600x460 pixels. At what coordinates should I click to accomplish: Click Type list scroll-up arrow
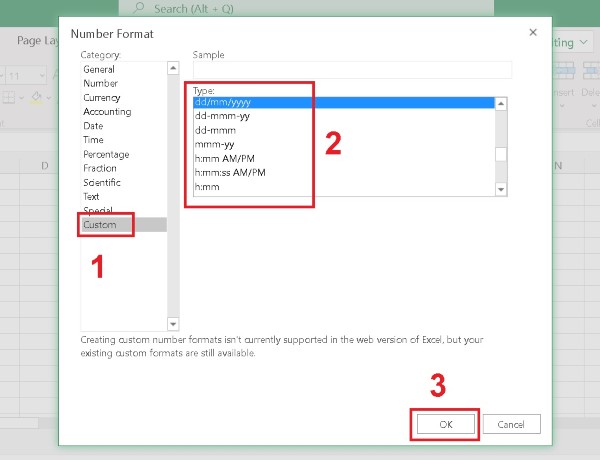[x=502, y=103]
